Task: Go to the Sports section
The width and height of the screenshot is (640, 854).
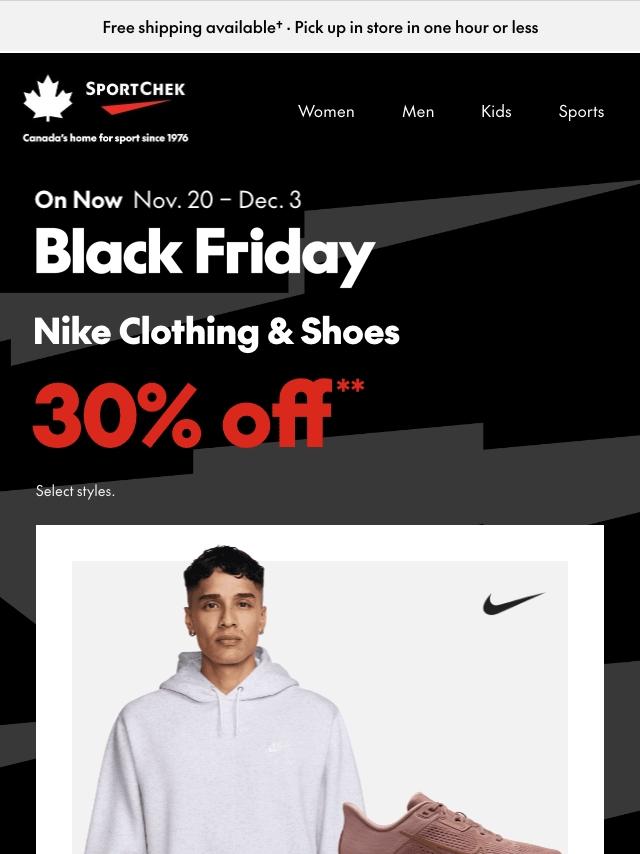Action: tap(581, 112)
